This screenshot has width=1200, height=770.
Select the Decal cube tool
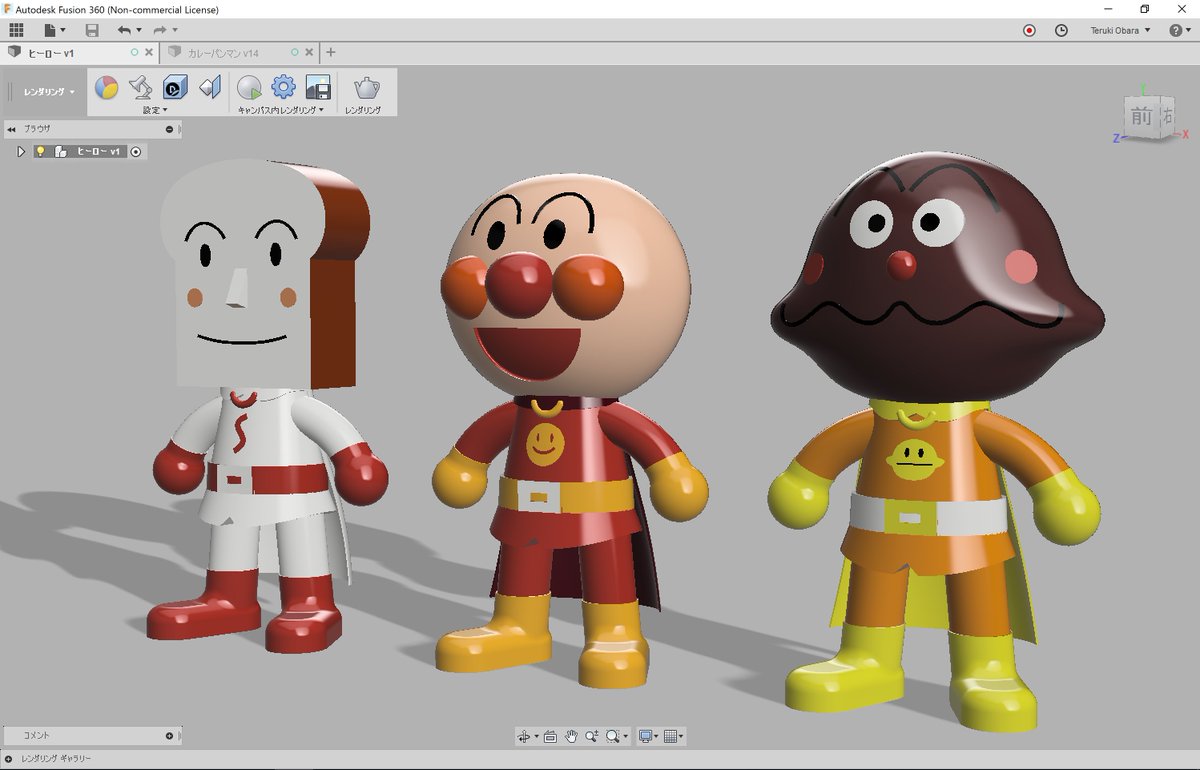[175, 88]
